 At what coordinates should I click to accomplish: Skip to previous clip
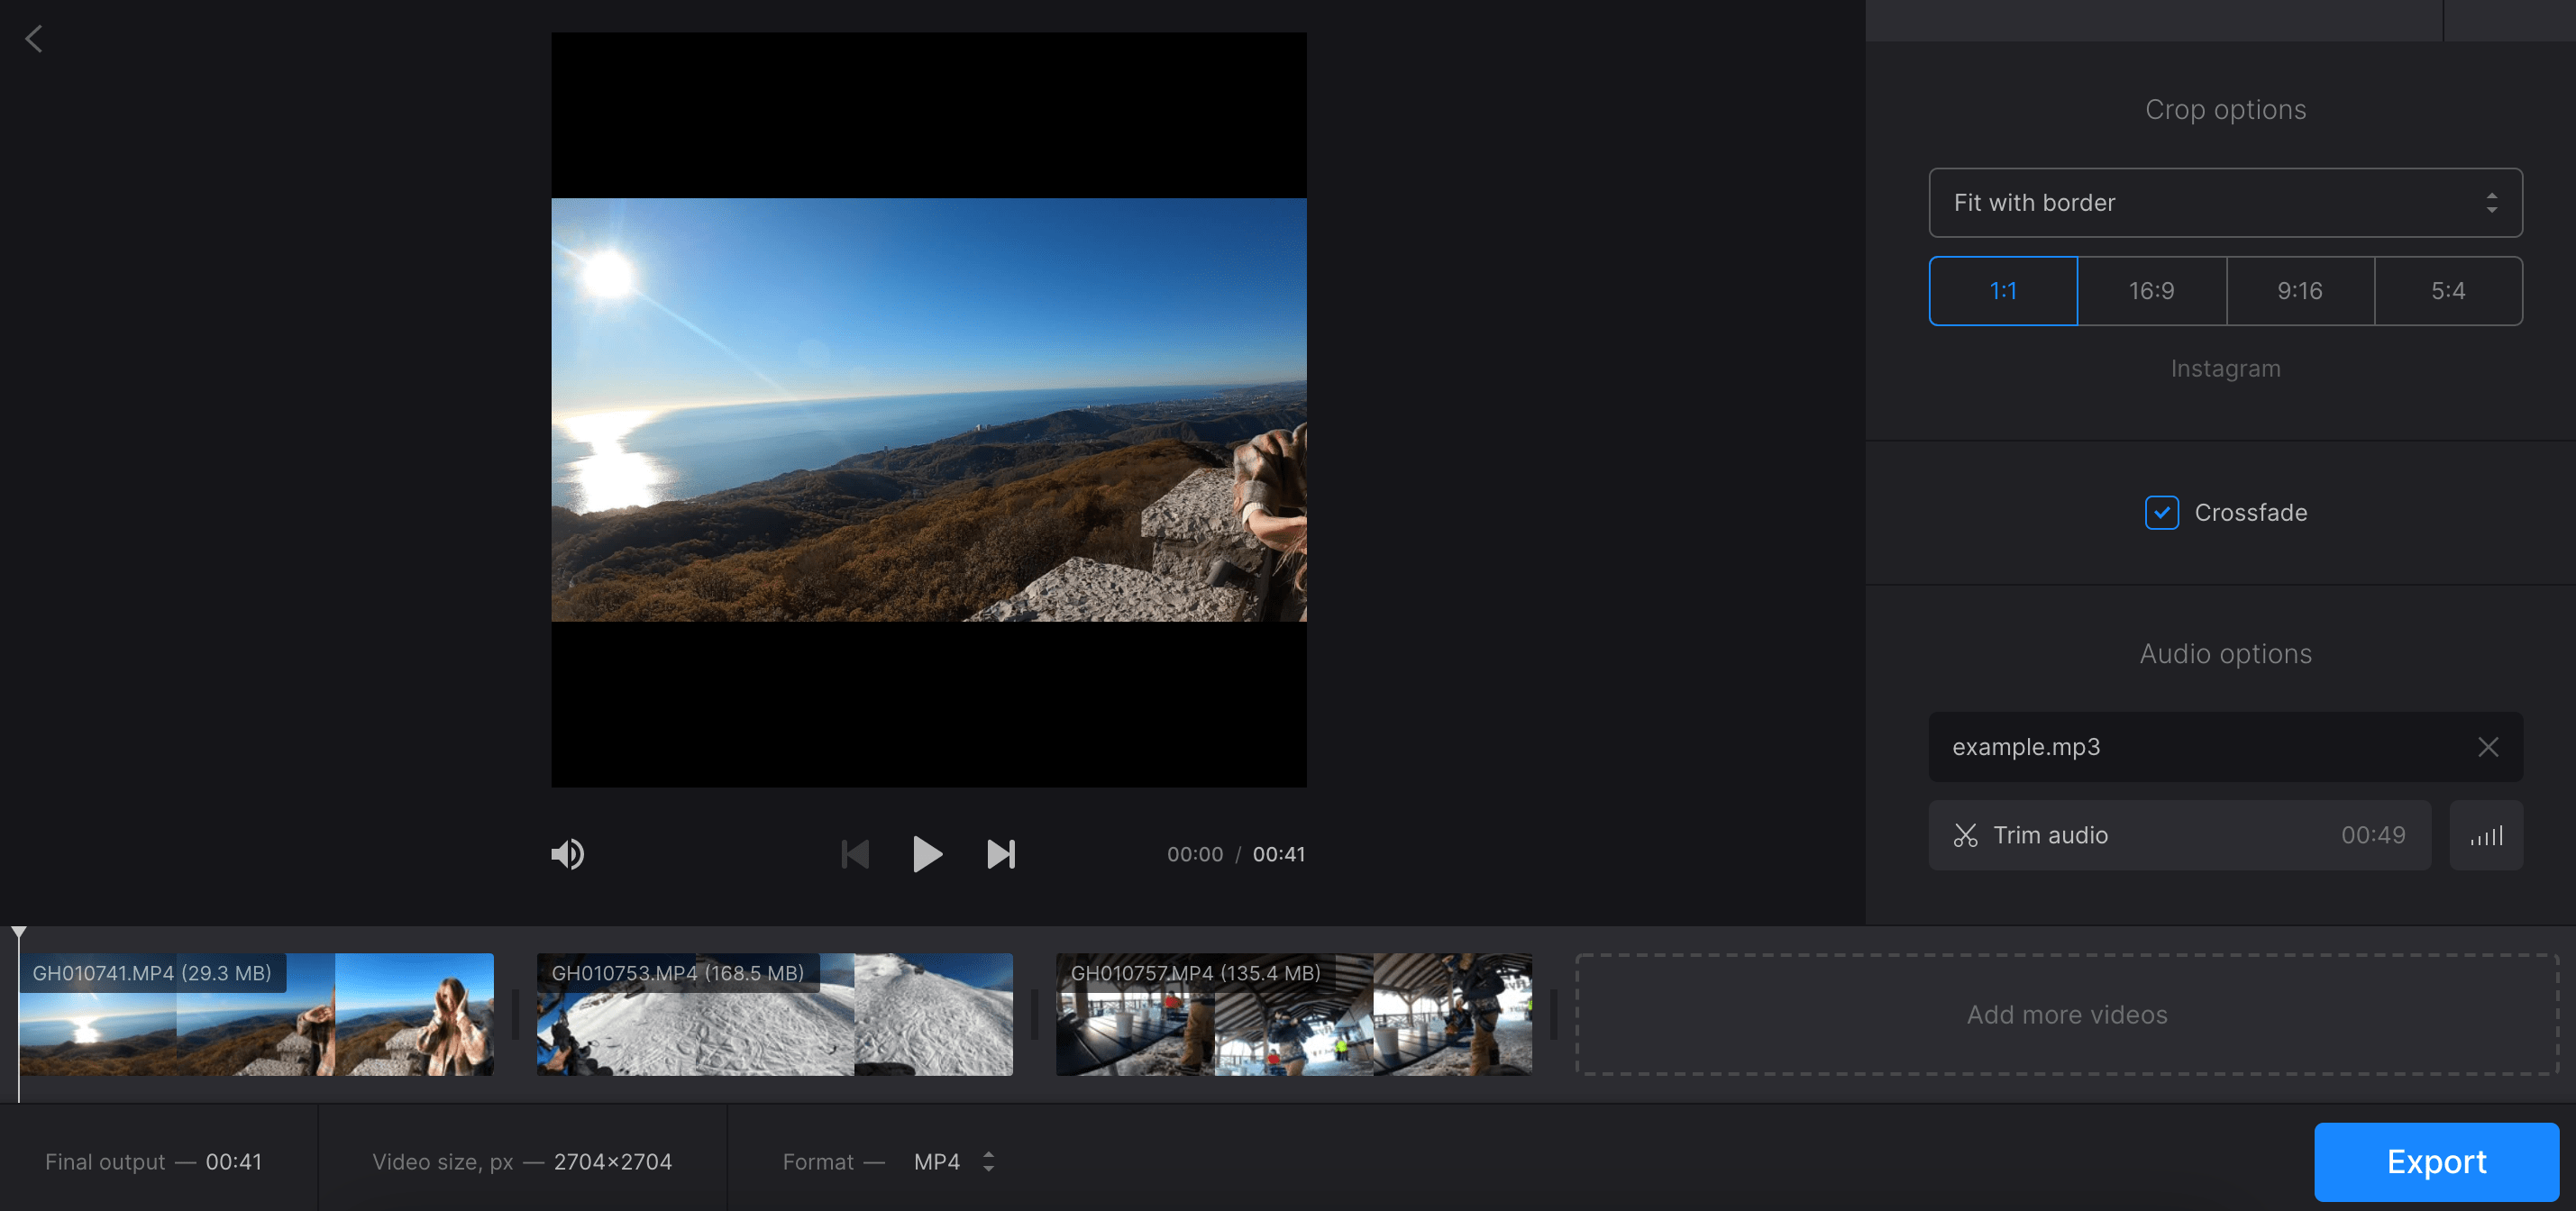point(855,853)
